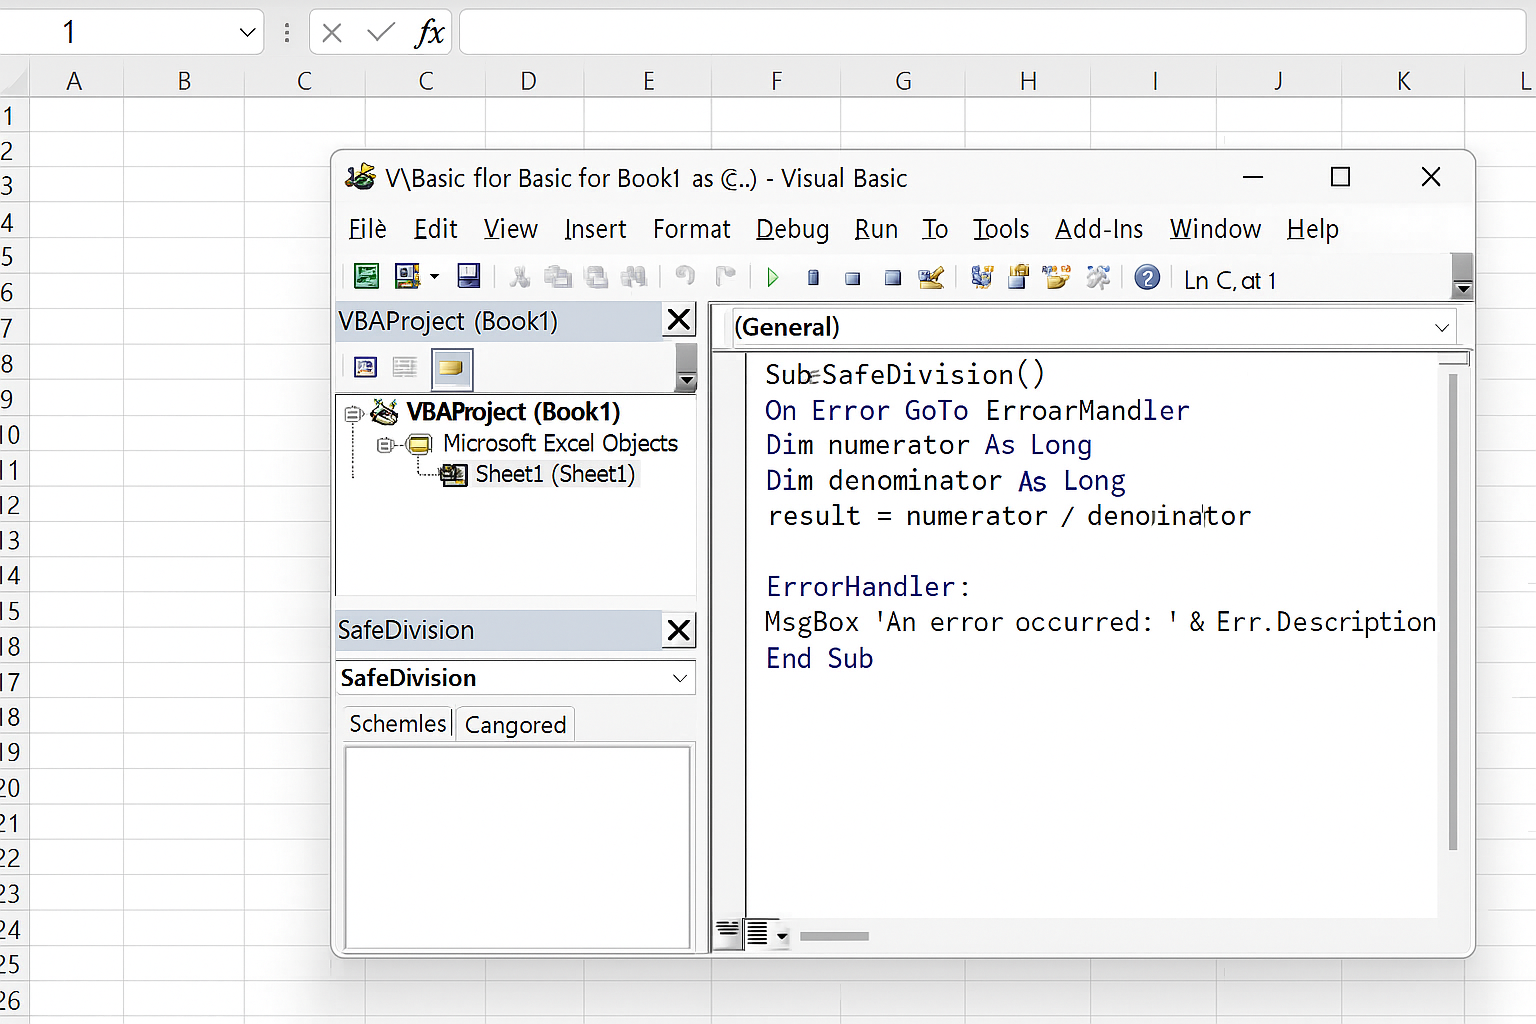Collapse the VBAProject (Book1) tree node
Viewport: 1536px width, 1024px height.
pyautogui.click(x=352, y=413)
